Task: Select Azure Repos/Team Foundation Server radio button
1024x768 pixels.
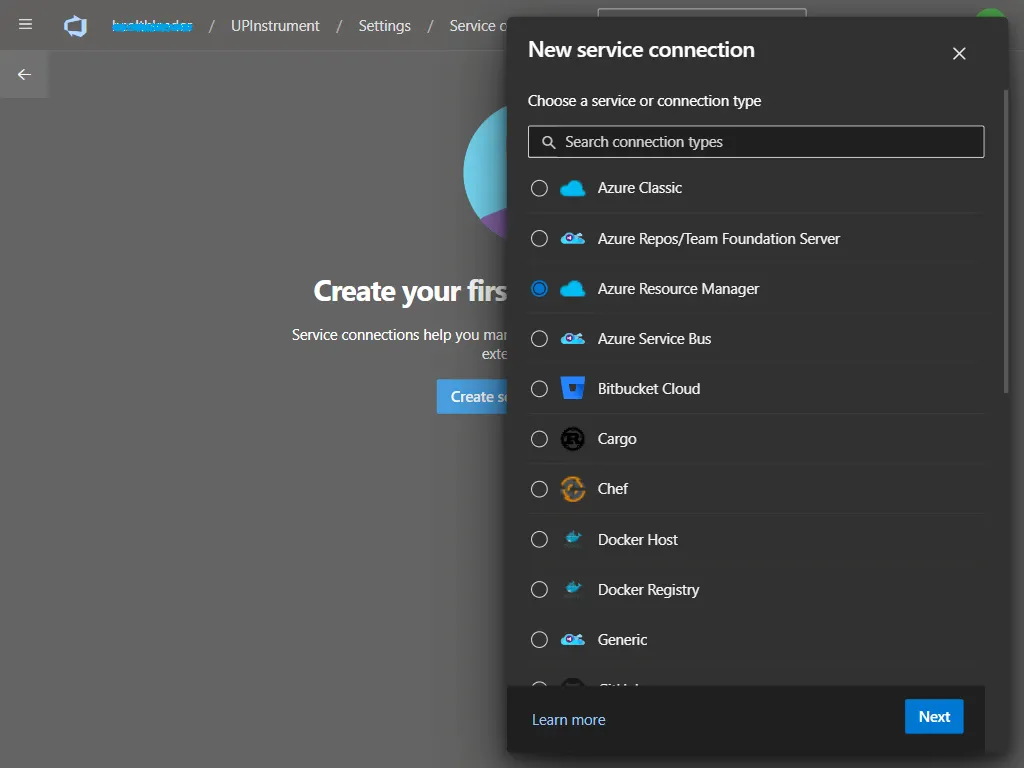Action: coord(539,238)
